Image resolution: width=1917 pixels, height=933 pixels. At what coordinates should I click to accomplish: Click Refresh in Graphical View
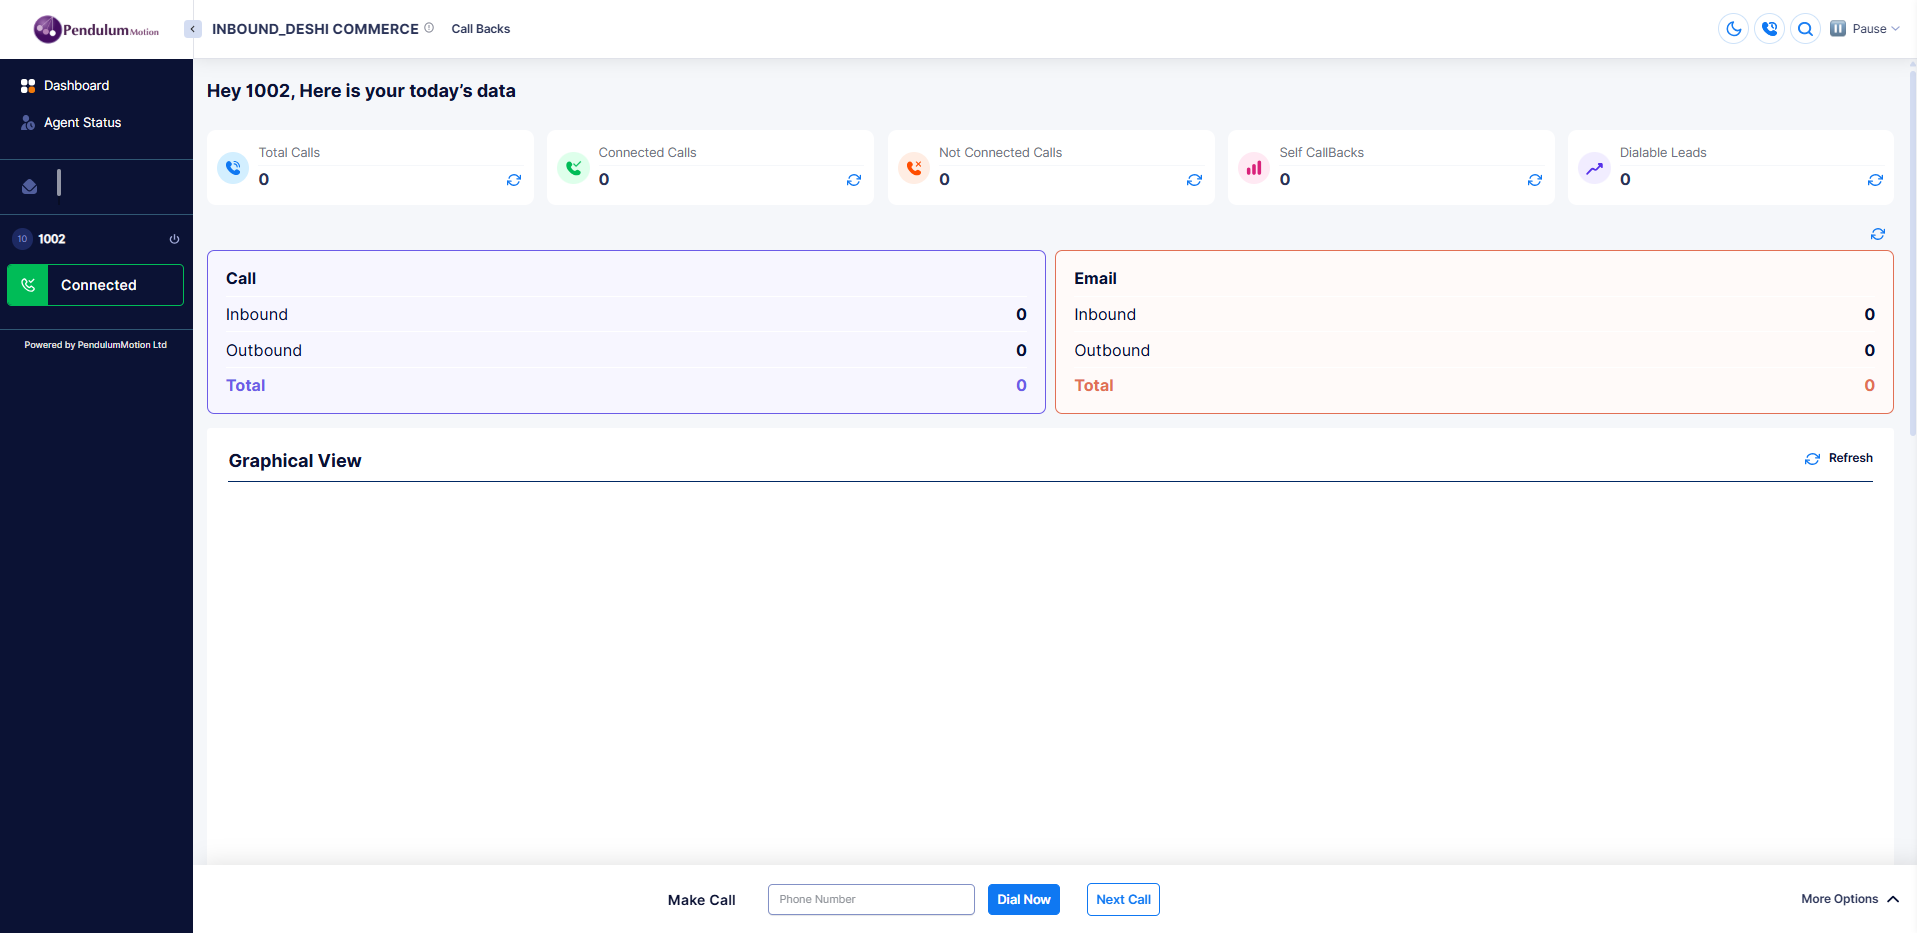coord(1839,458)
